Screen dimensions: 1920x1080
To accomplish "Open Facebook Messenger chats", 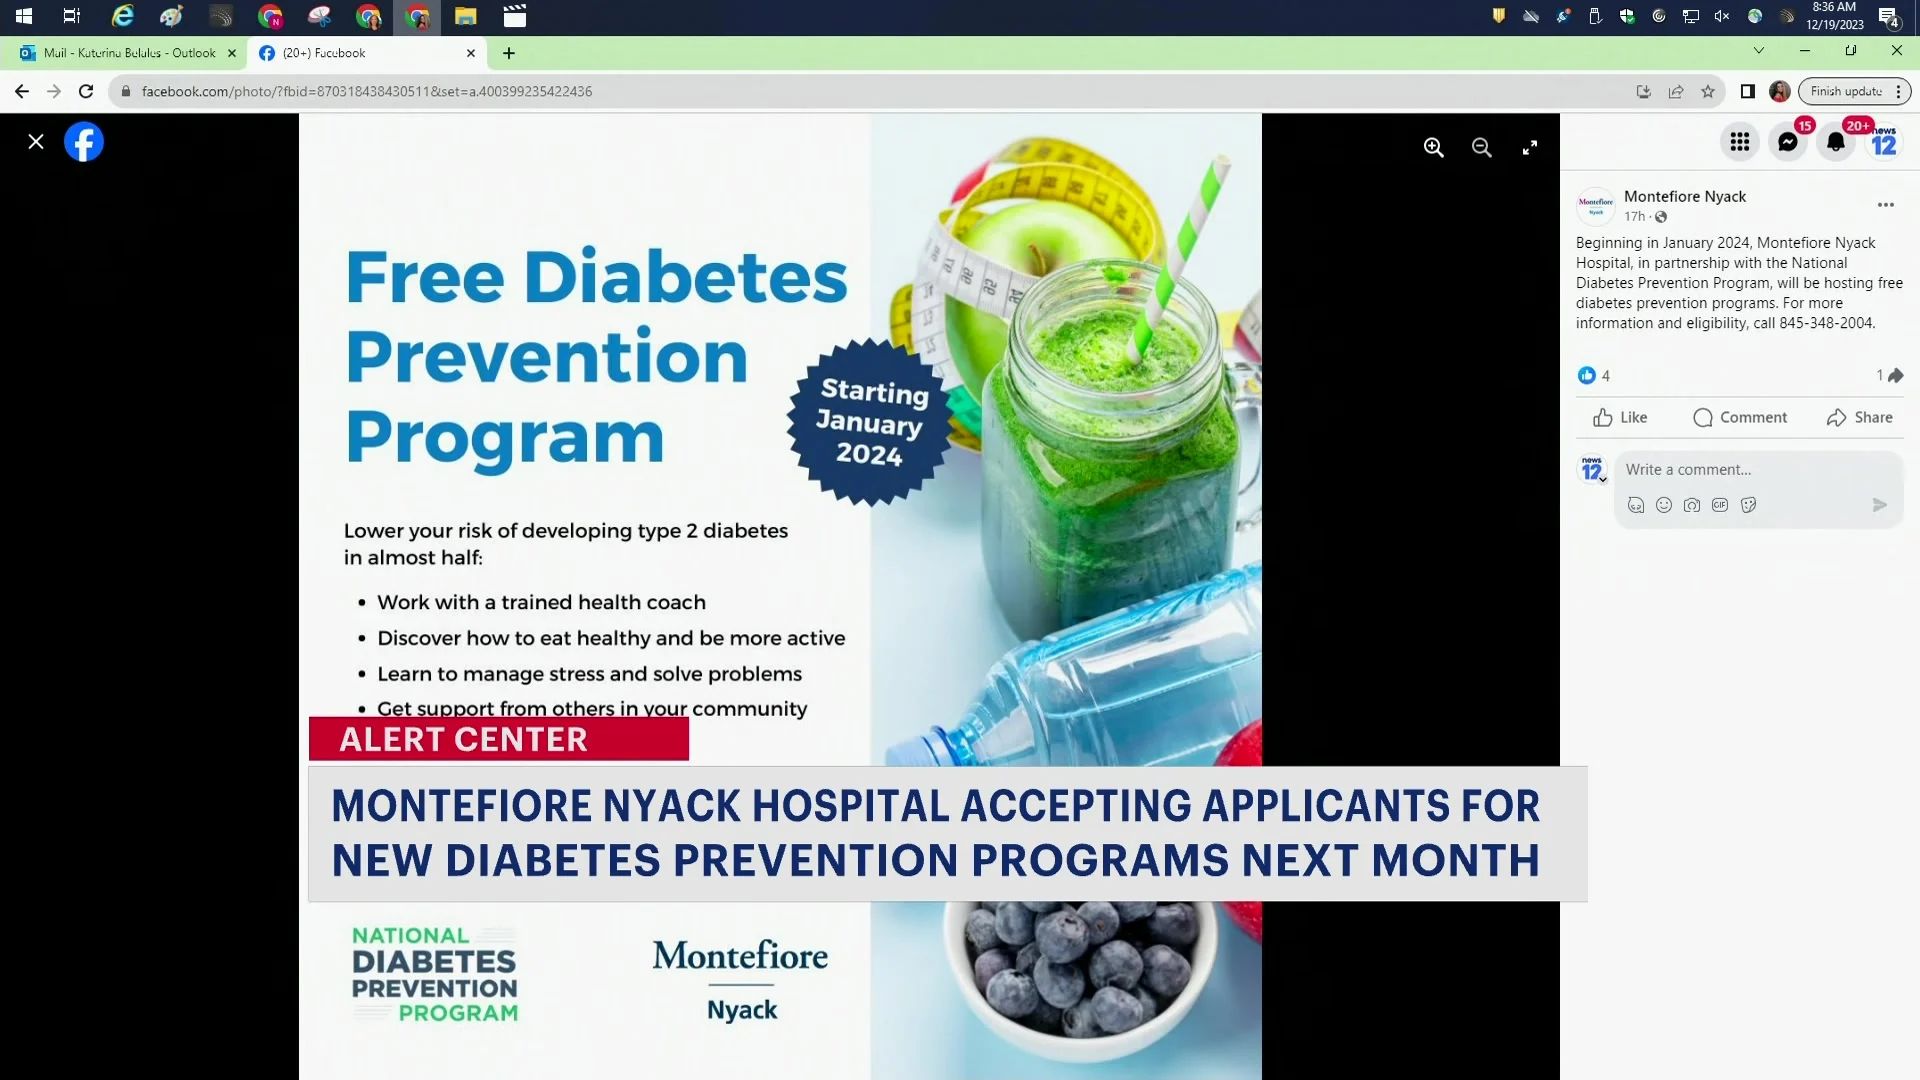I will (x=1788, y=142).
